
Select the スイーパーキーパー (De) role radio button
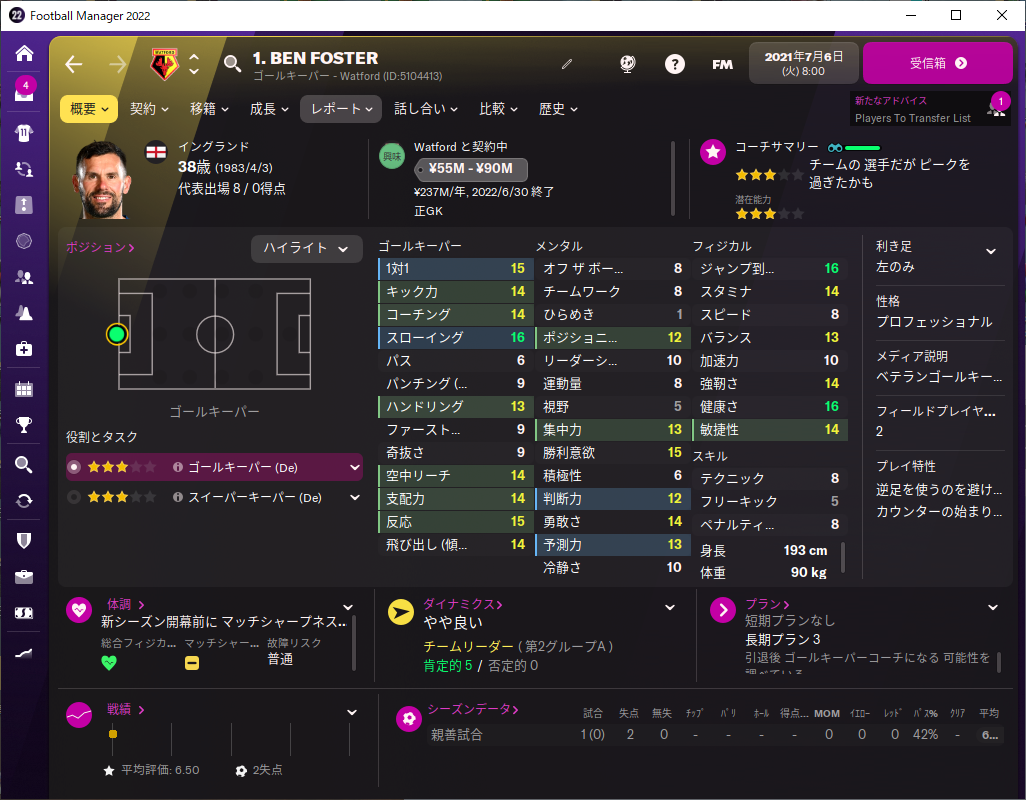[x=74, y=497]
